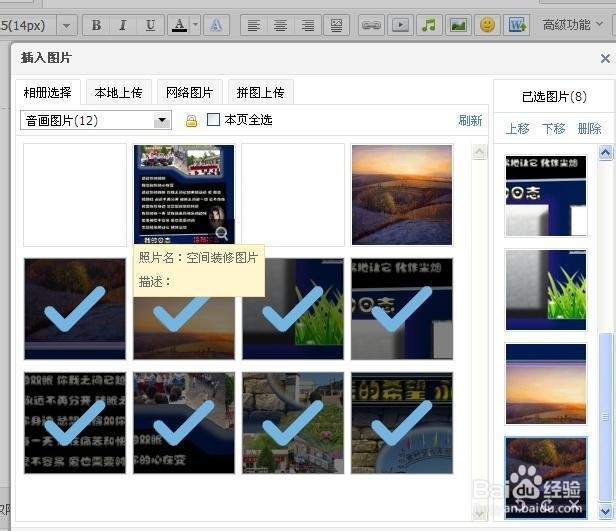Click 下移 to move image down
This screenshot has width=616, height=531.
(553, 128)
